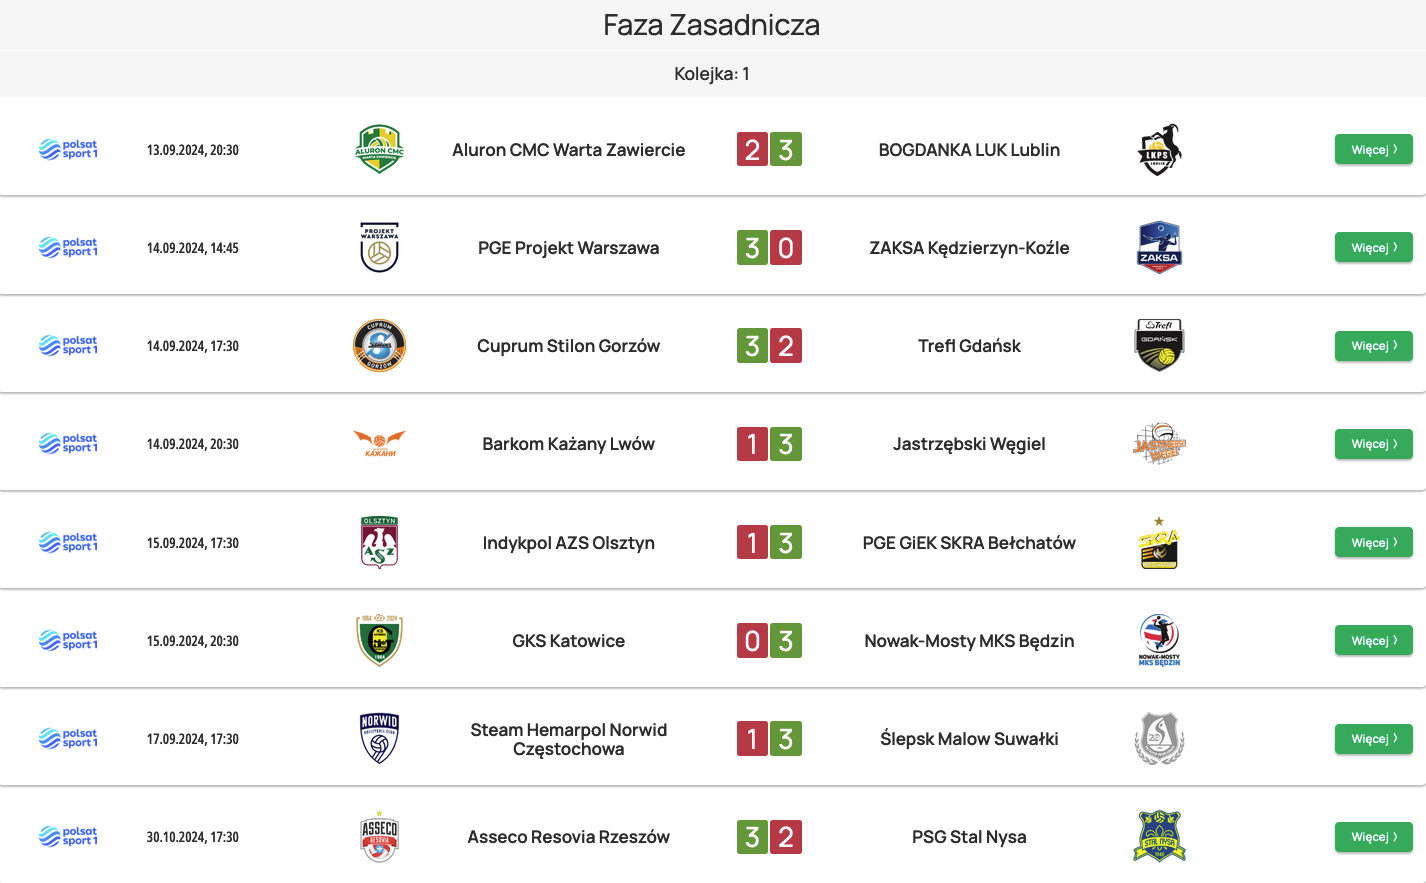
Task: Click the Kolejka: 1 round header
Action: coord(712,74)
